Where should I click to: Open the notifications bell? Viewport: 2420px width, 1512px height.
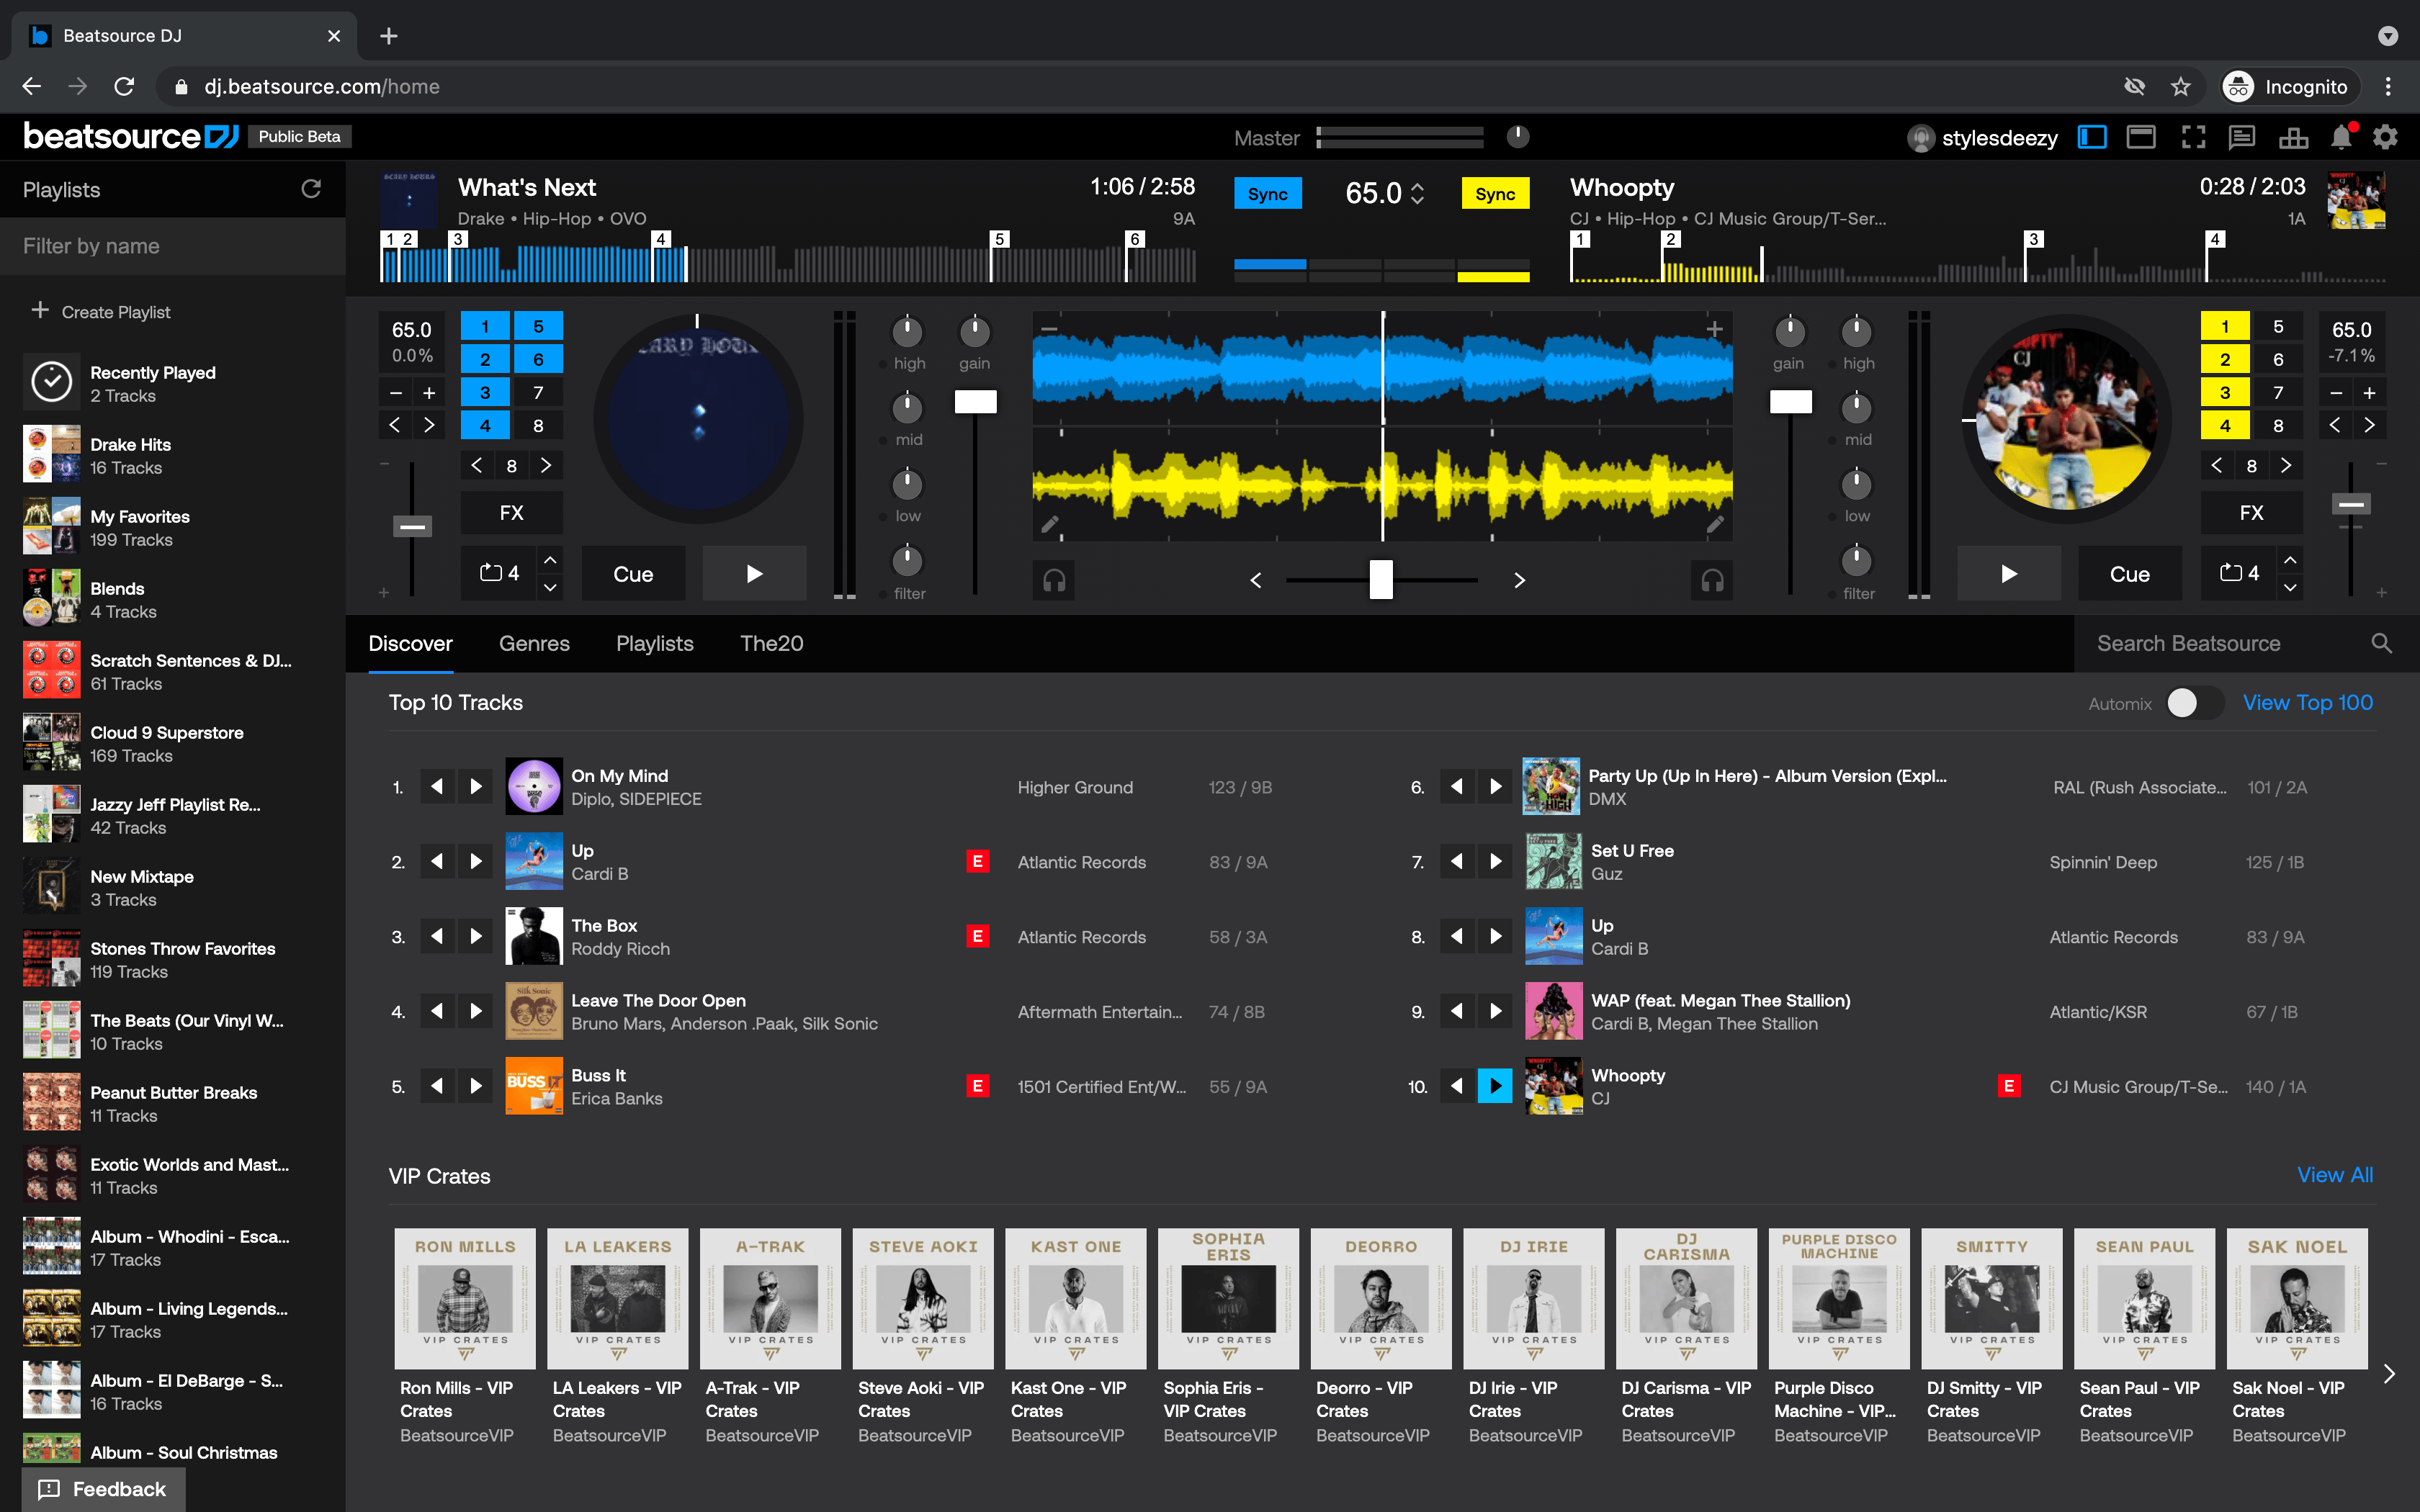click(2339, 137)
